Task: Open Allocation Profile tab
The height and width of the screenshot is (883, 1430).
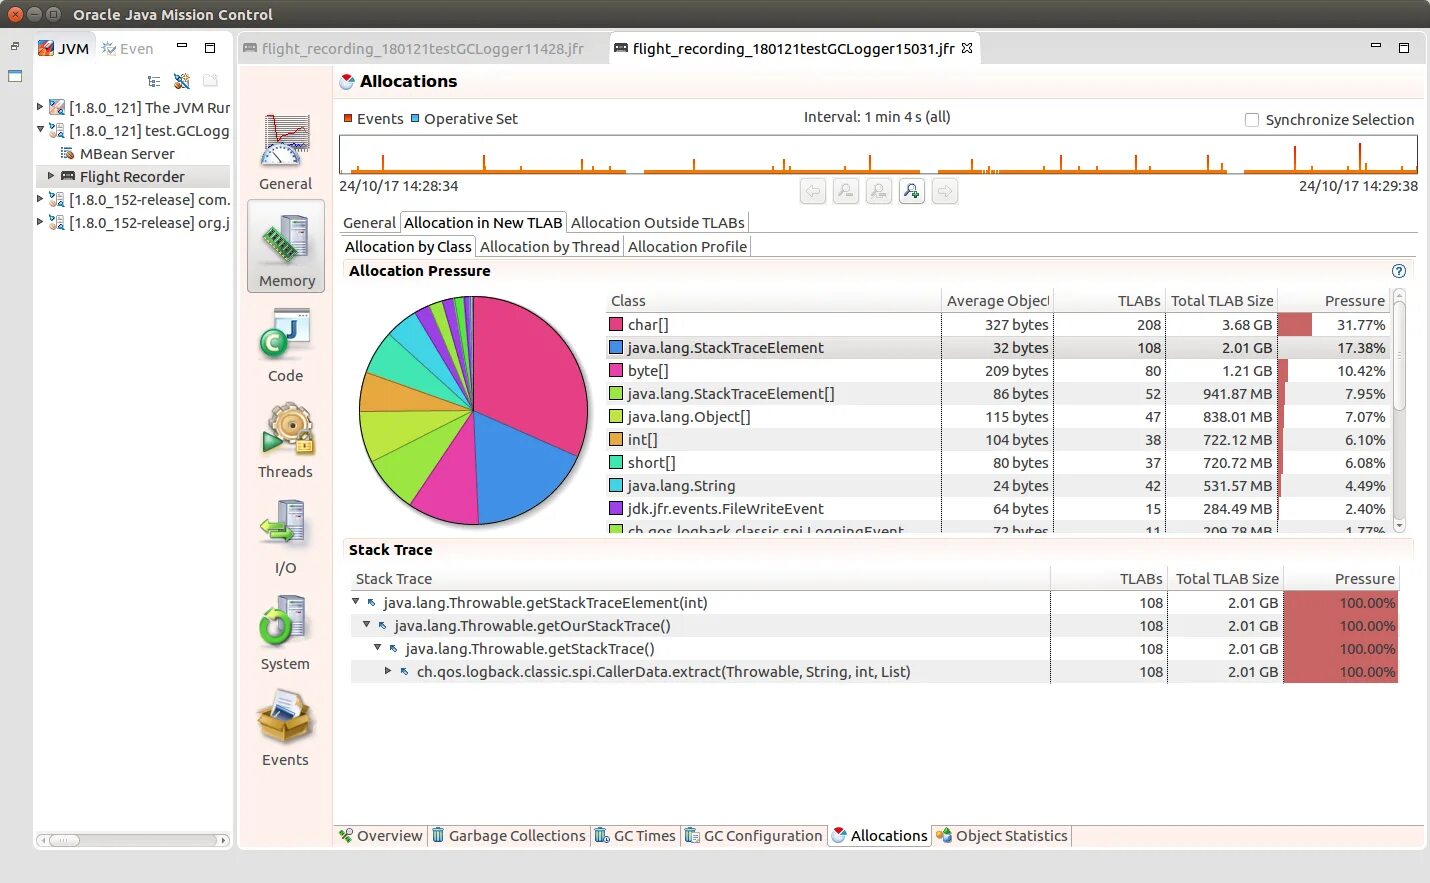Action: pyautogui.click(x=687, y=247)
